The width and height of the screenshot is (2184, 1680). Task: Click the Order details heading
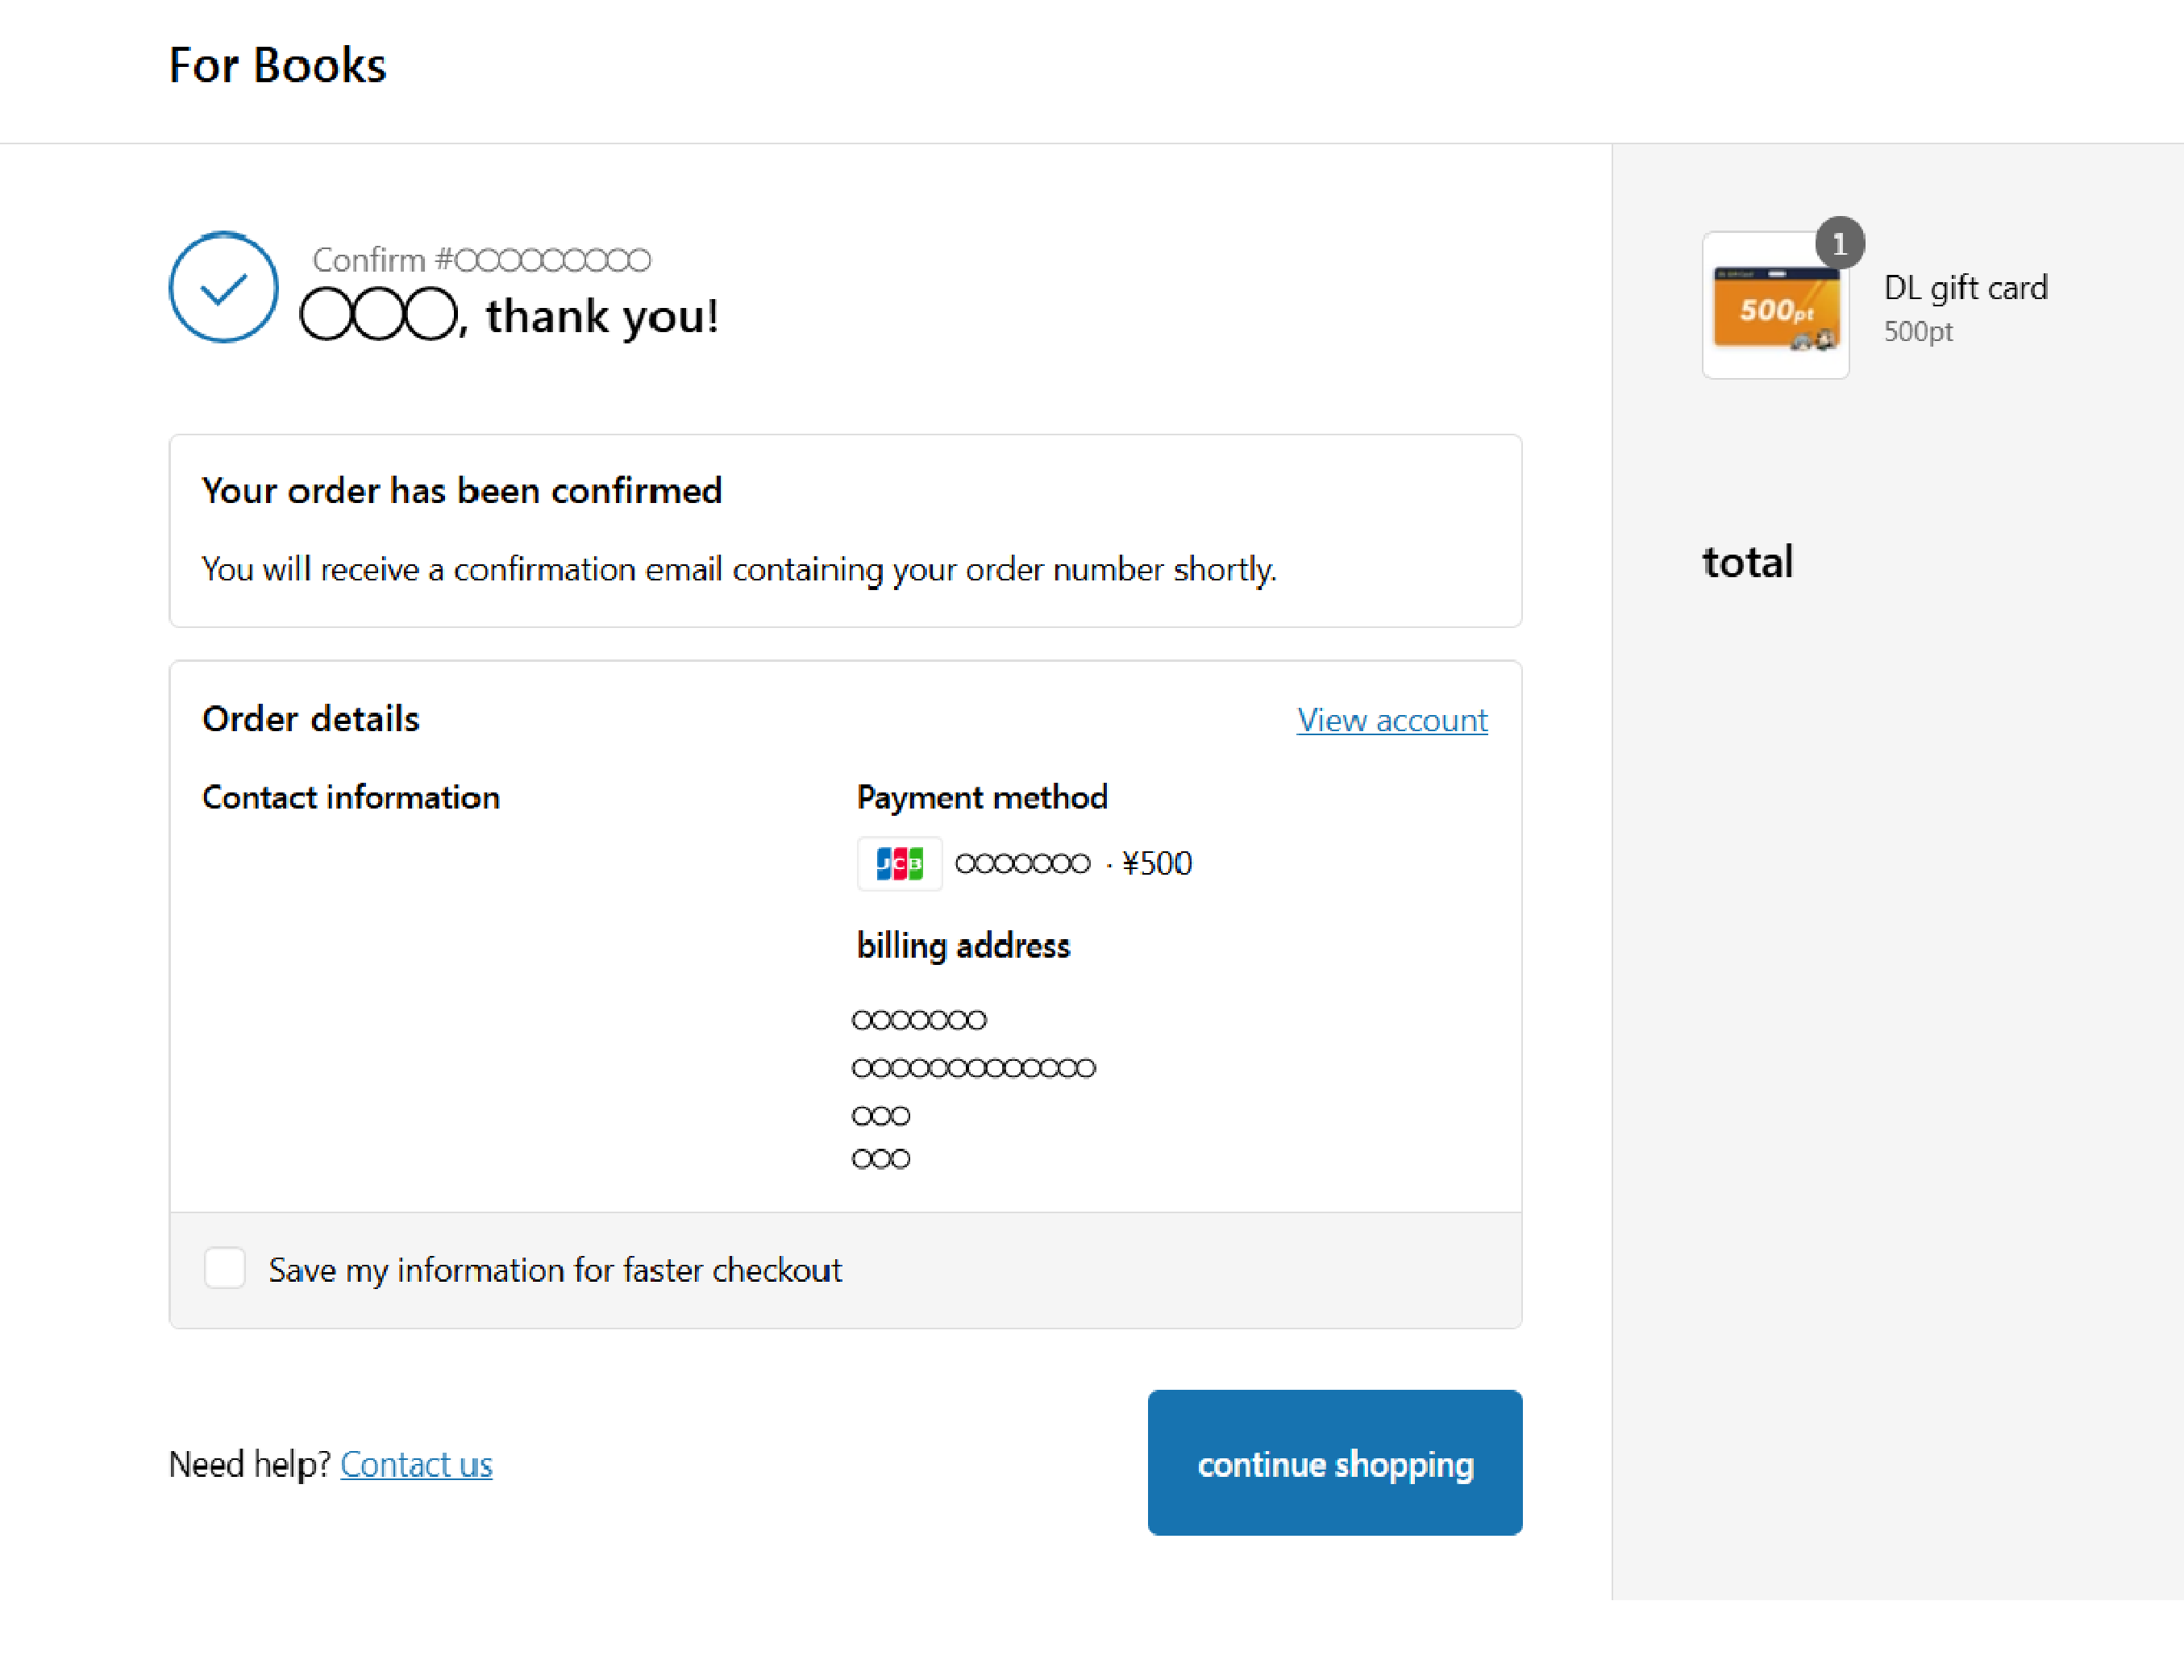(x=311, y=718)
